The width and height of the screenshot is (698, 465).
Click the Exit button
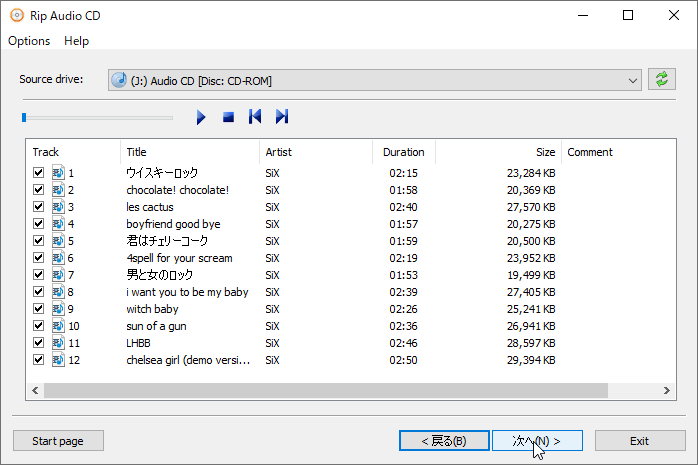click(x=640, y=441)
